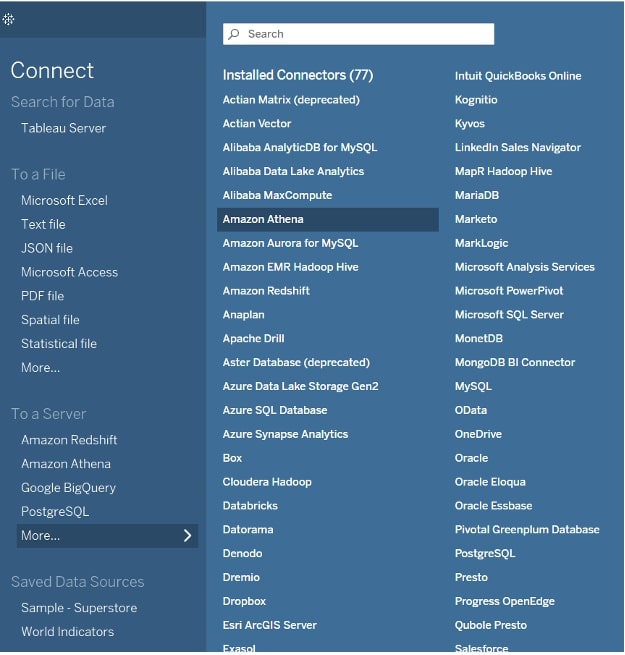
Task: Choose Pivotal Greenplum Database
Action: click(527, 530)
